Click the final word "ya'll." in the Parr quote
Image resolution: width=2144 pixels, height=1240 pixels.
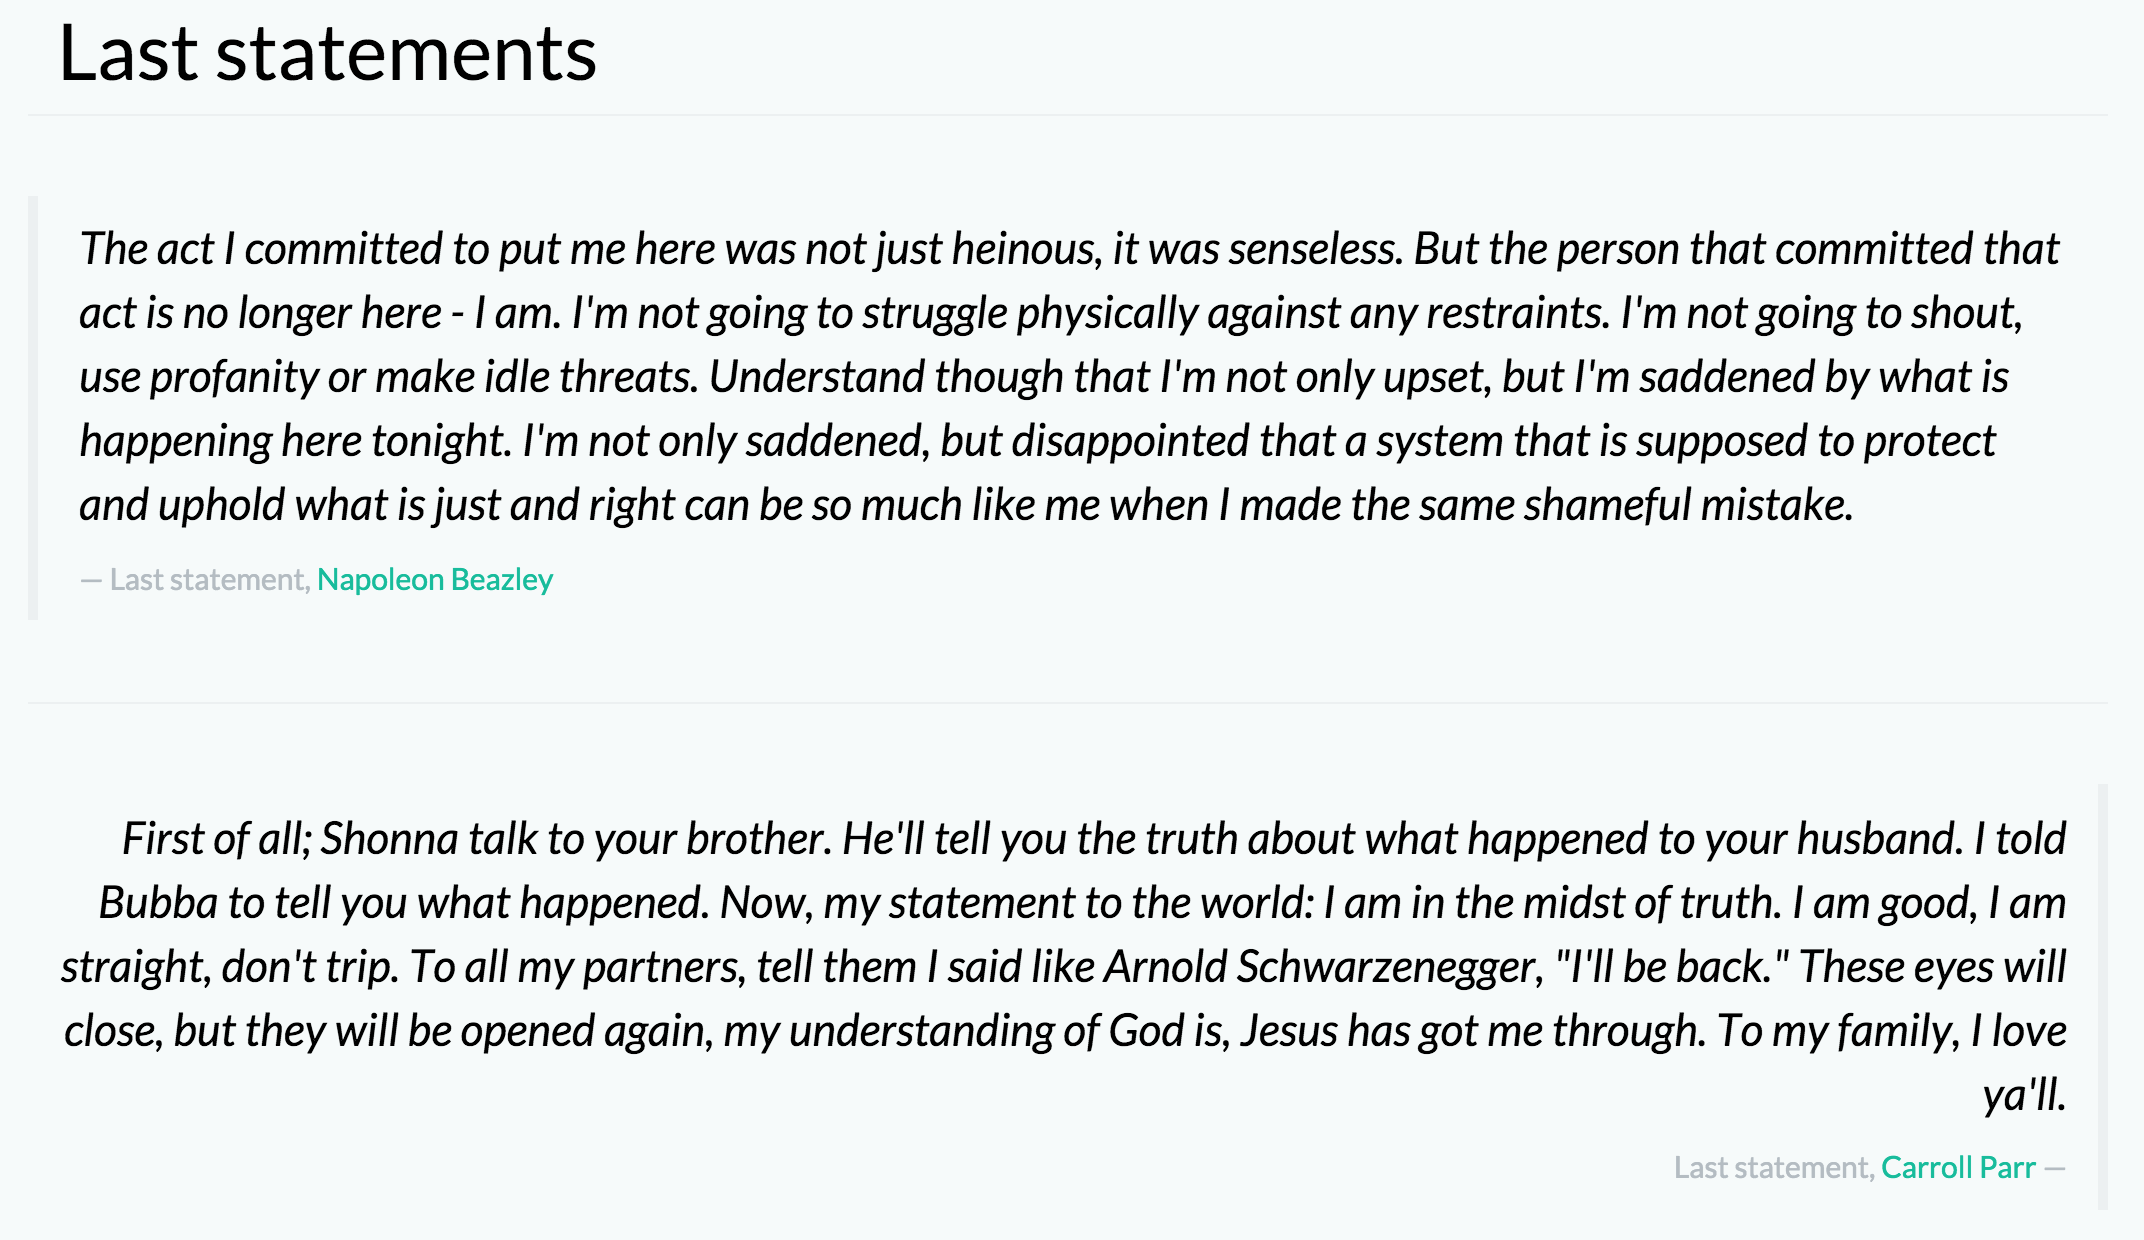pos(2024,1095)
